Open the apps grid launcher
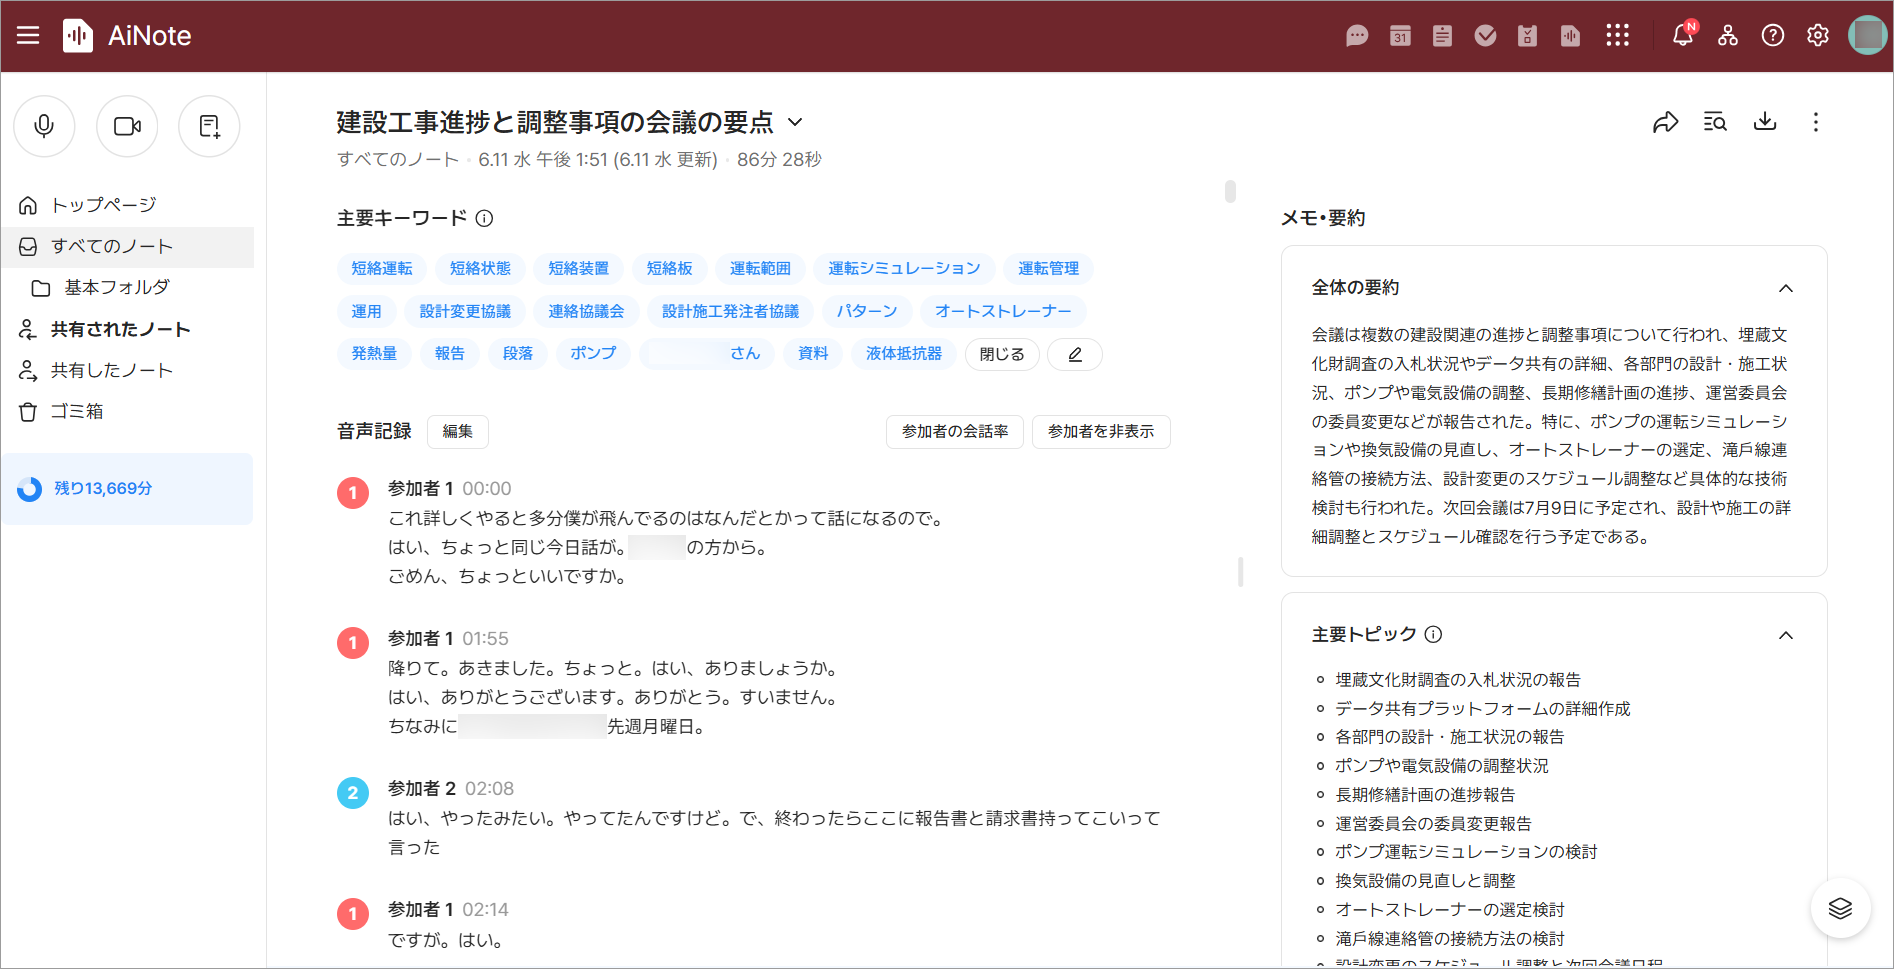The image size is (1894, 969). point(1617,35)
